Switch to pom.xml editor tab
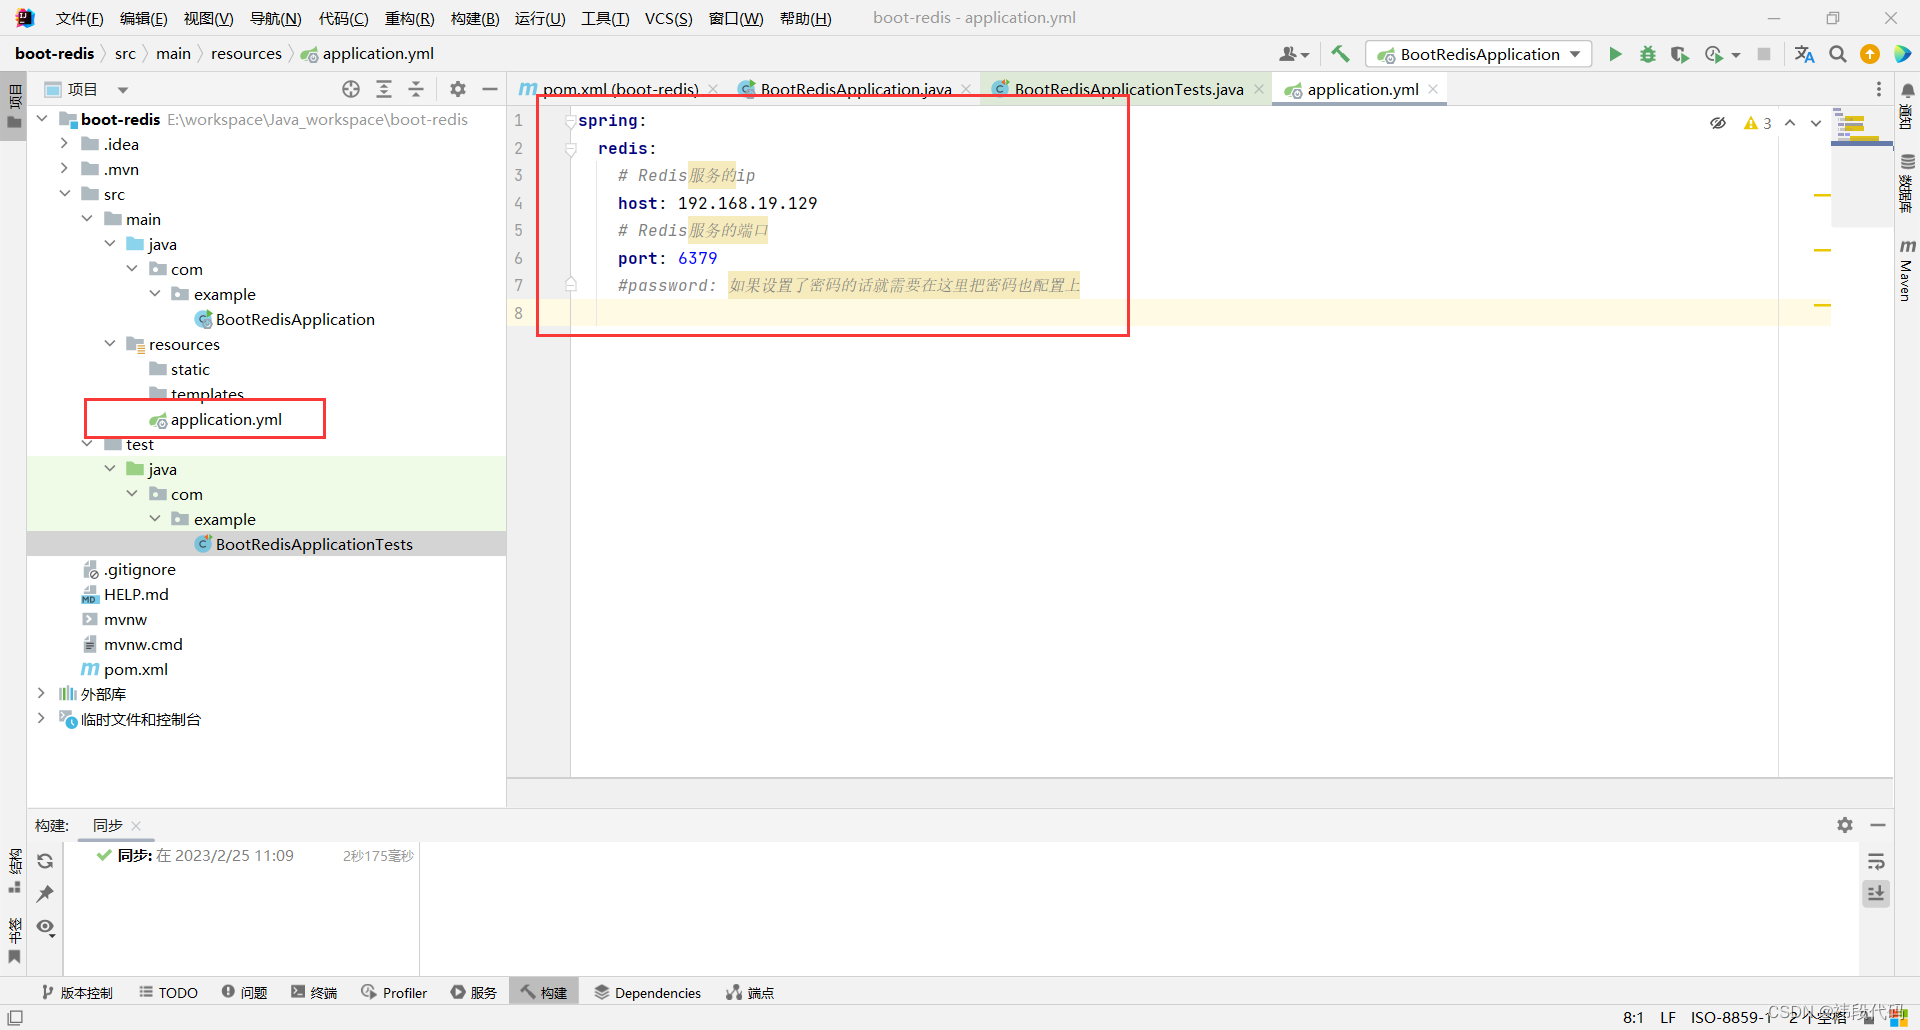This screenshot has width=1920, height=1030. [619, 89]
